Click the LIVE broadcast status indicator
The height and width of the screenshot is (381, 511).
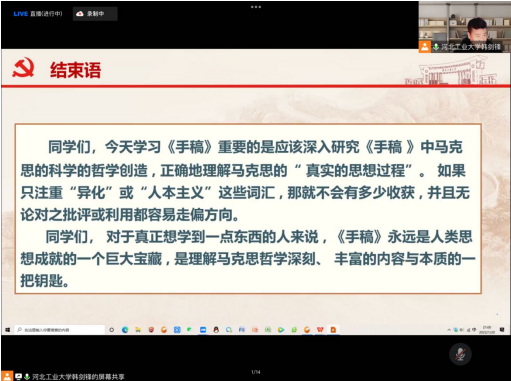click(38, 14)
